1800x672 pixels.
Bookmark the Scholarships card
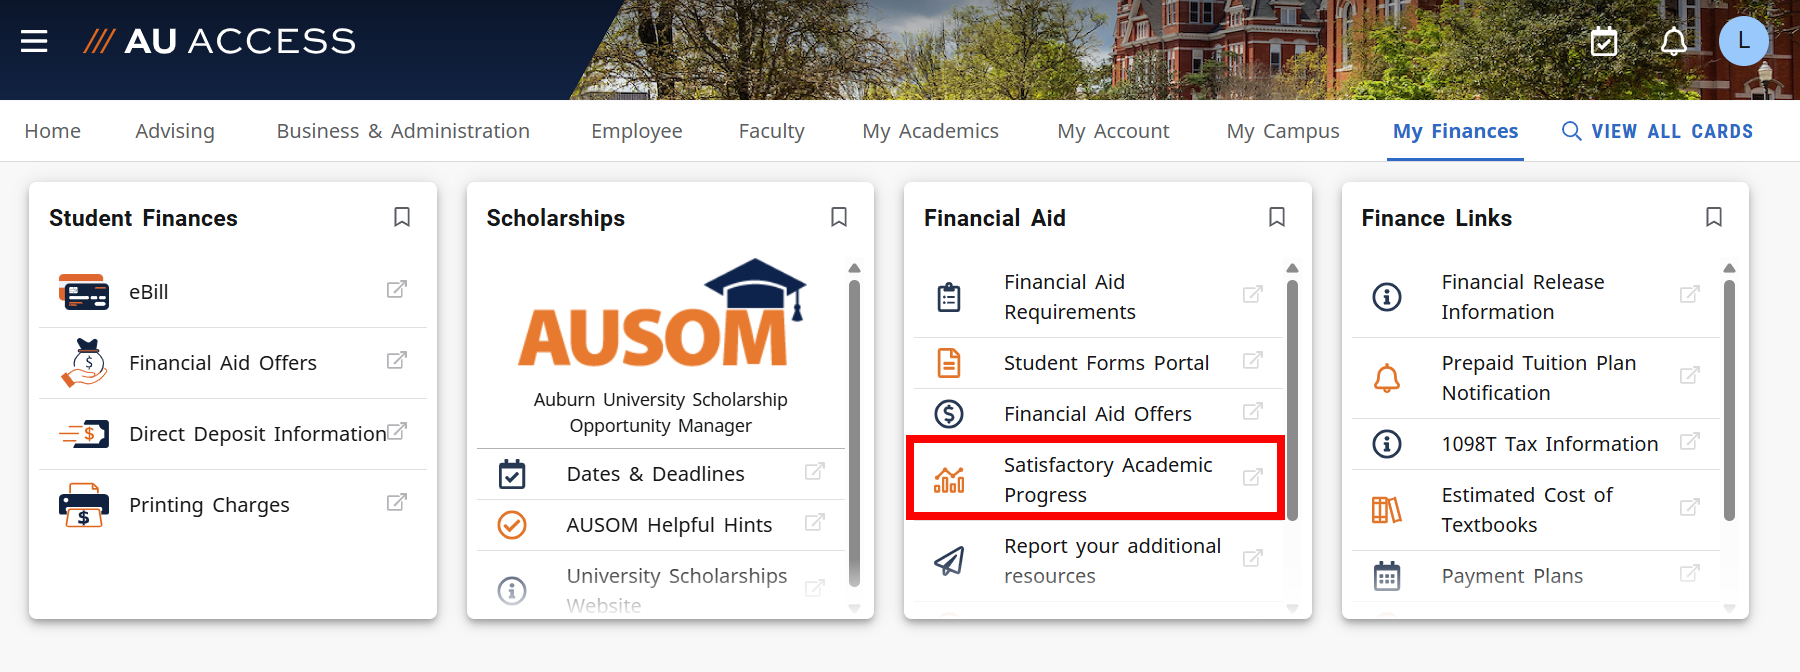839,217
